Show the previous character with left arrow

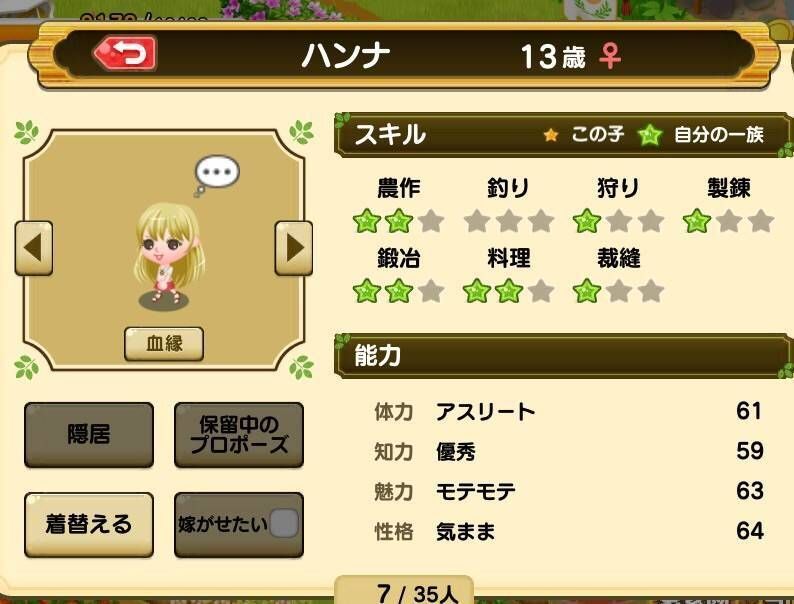click(x=34, y=248)
